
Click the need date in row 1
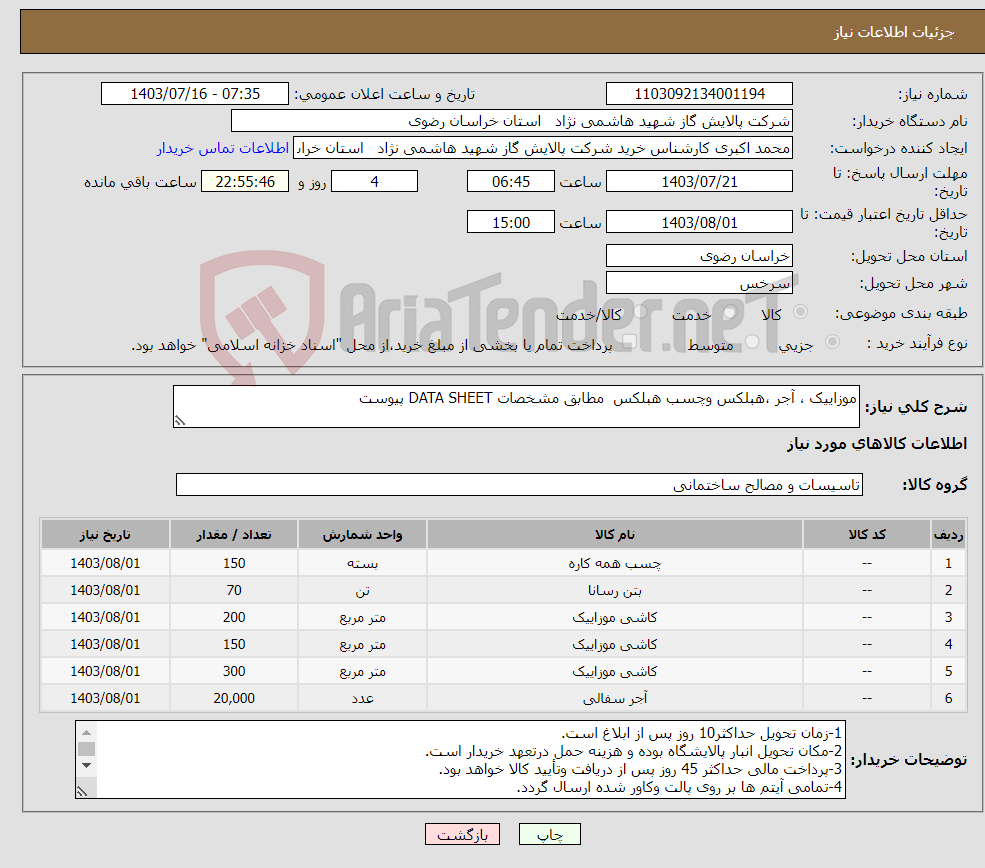point(105,563)
